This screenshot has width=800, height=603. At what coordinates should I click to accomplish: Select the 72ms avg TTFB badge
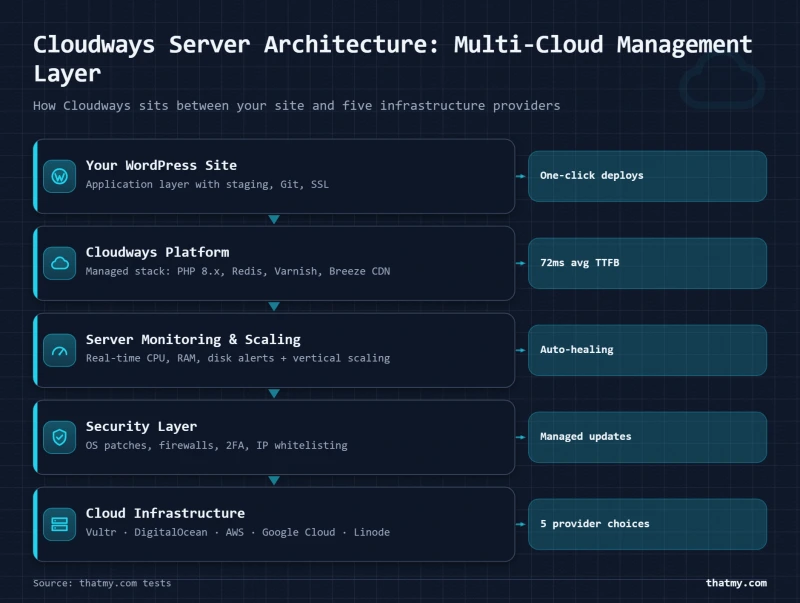(x=647, y=263)
